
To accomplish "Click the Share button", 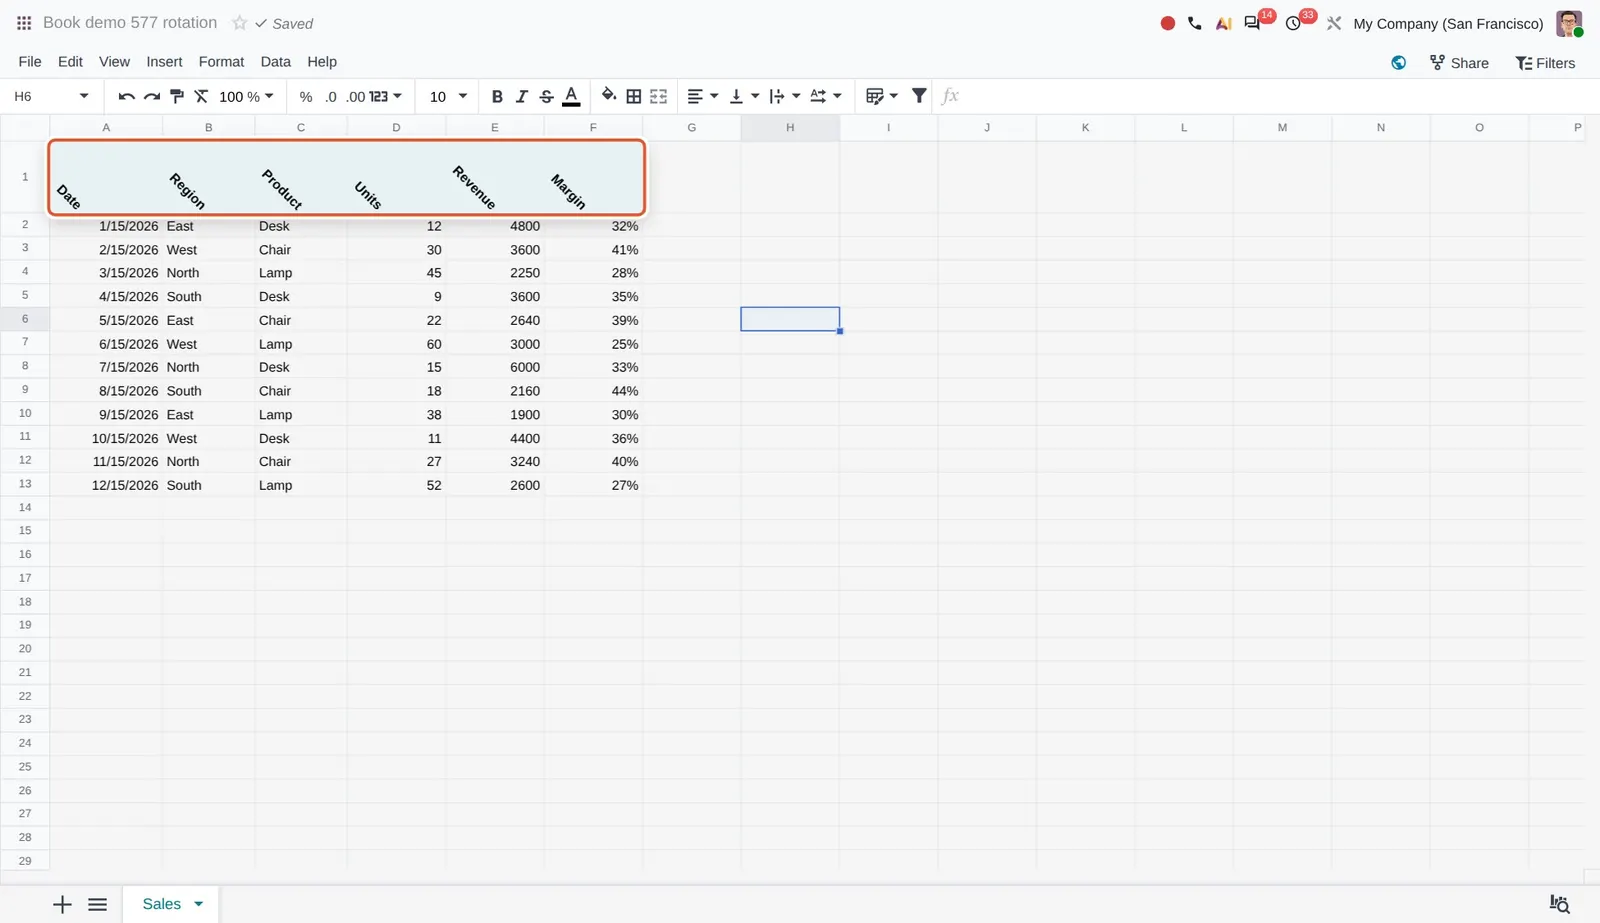I will coord(1459,62).
